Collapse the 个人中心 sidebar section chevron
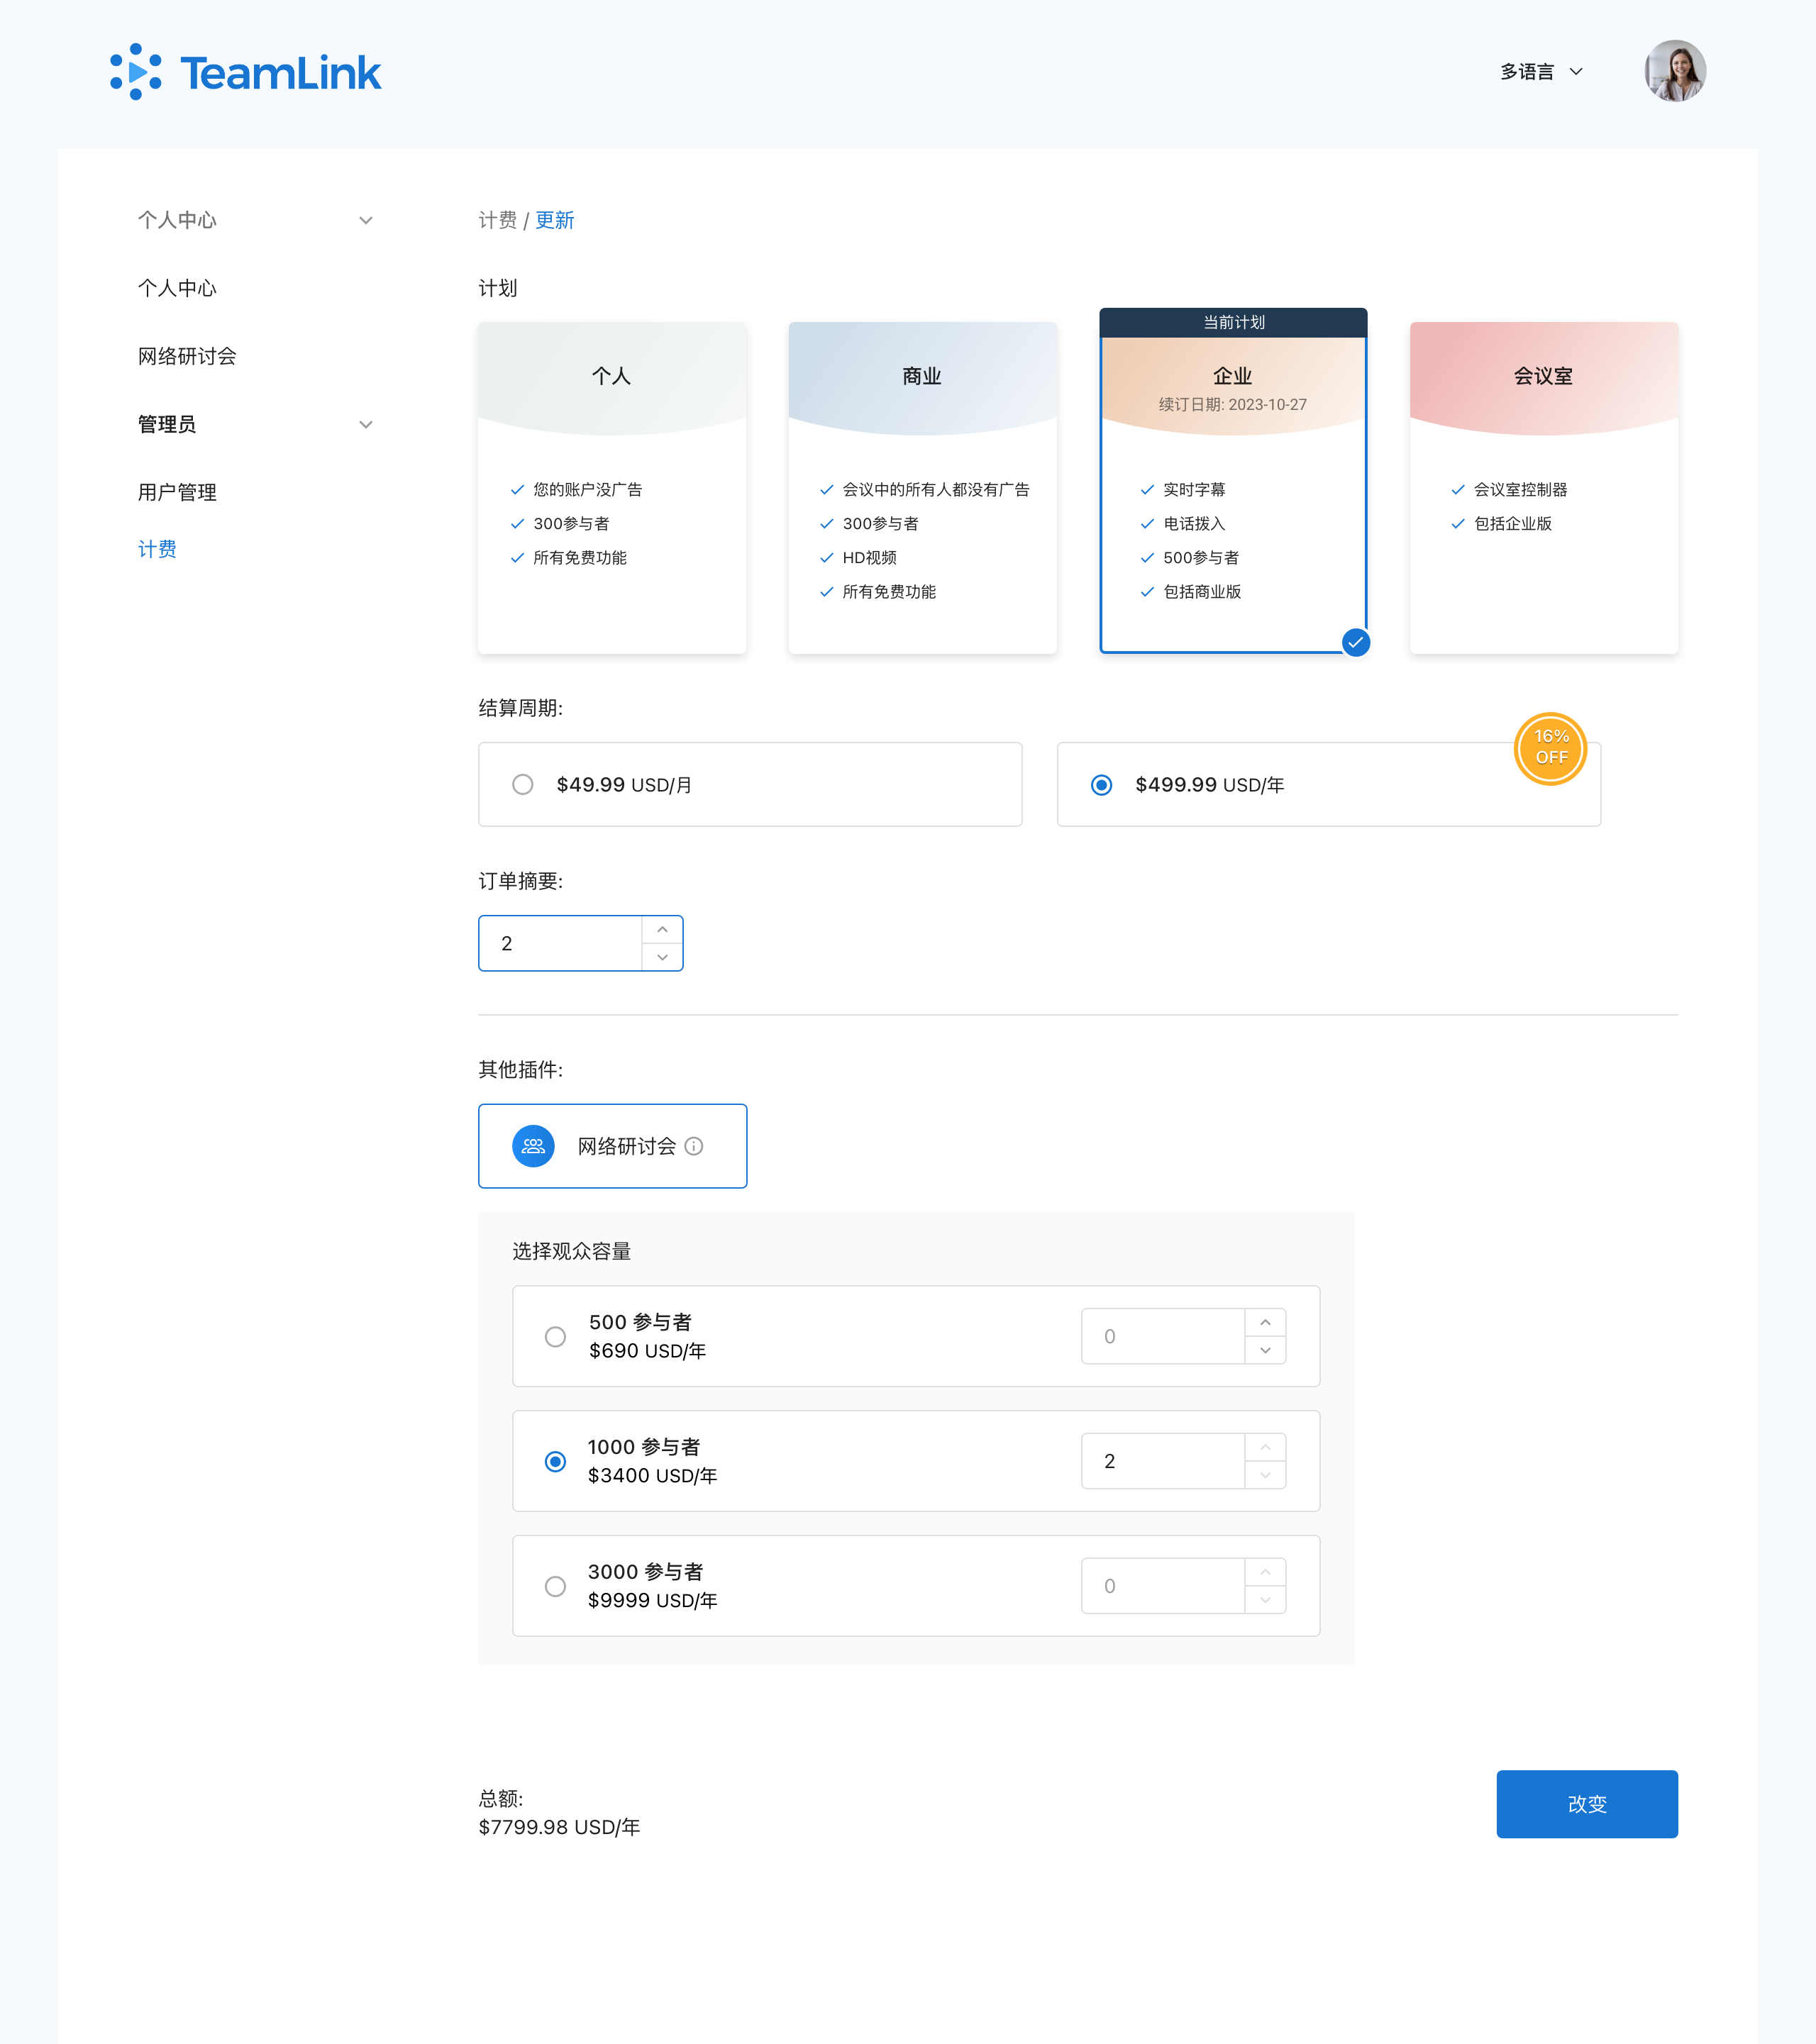The width and height of the screenshot is (1816, 2044). pyautogui.click(x=366, y=220)
